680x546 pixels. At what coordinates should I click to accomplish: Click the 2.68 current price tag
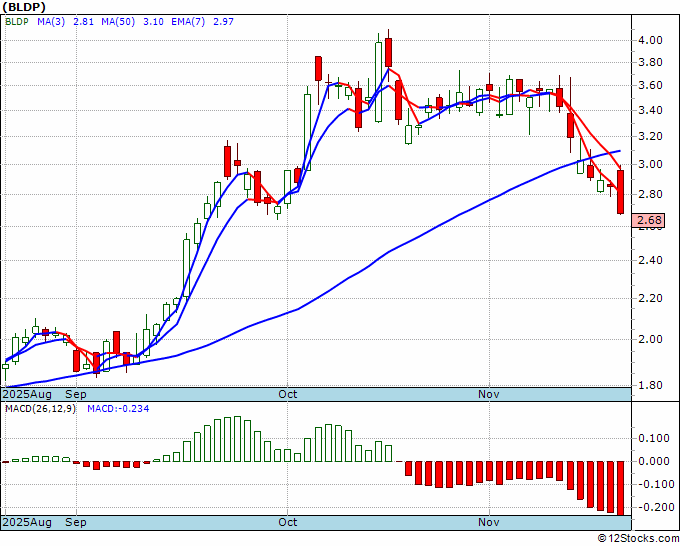(649, 220)
